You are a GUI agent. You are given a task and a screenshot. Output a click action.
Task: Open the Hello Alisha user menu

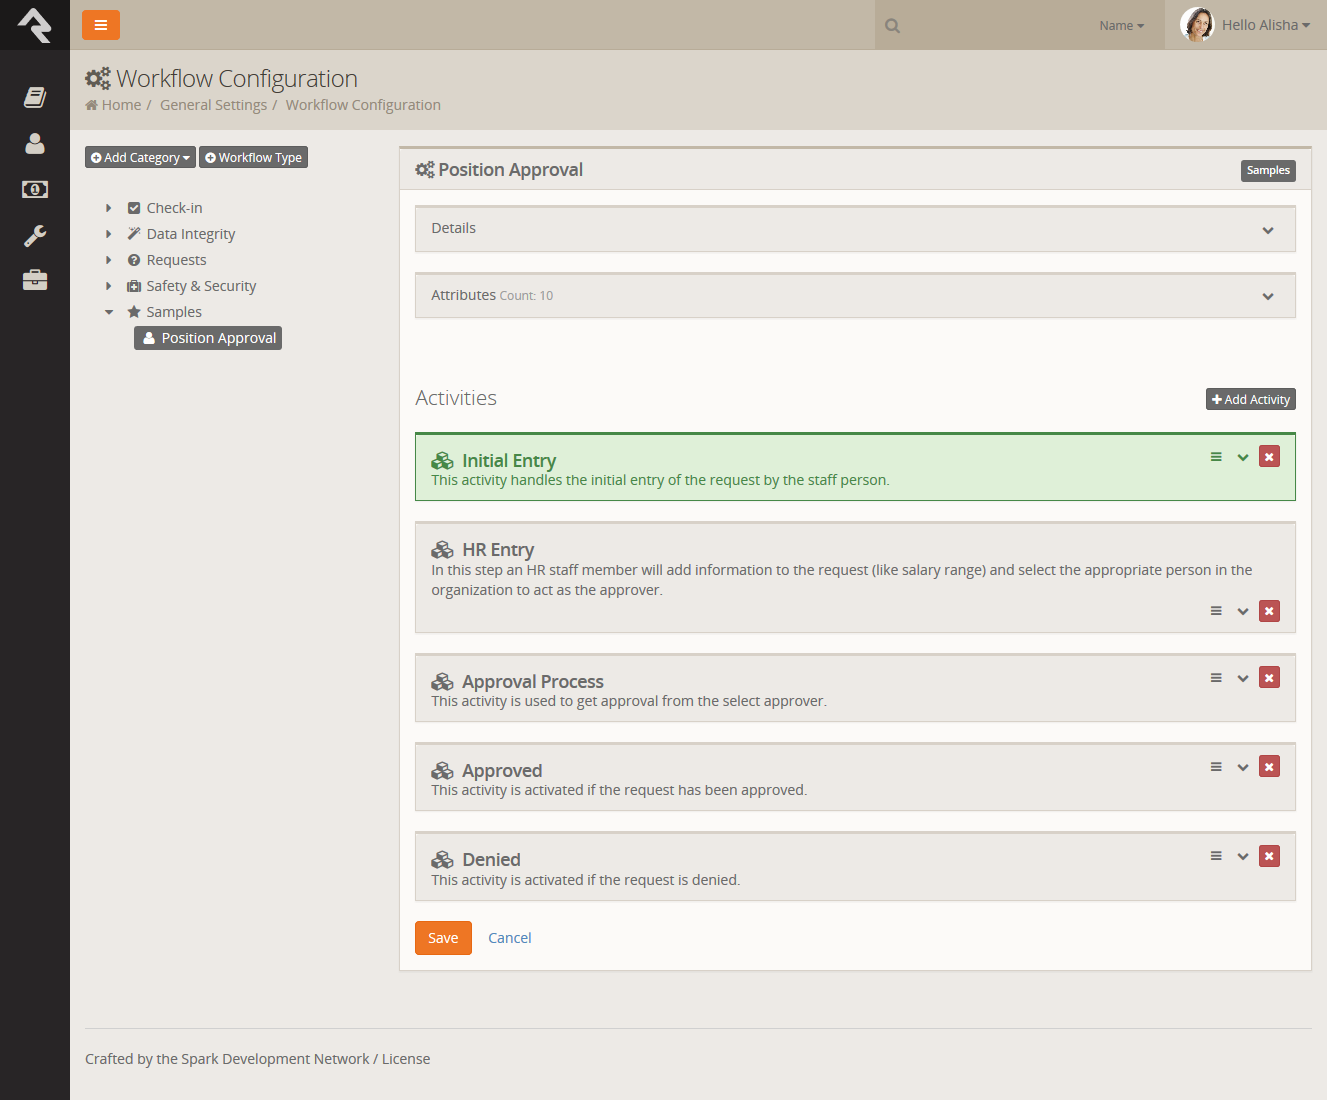point(1266,25)
